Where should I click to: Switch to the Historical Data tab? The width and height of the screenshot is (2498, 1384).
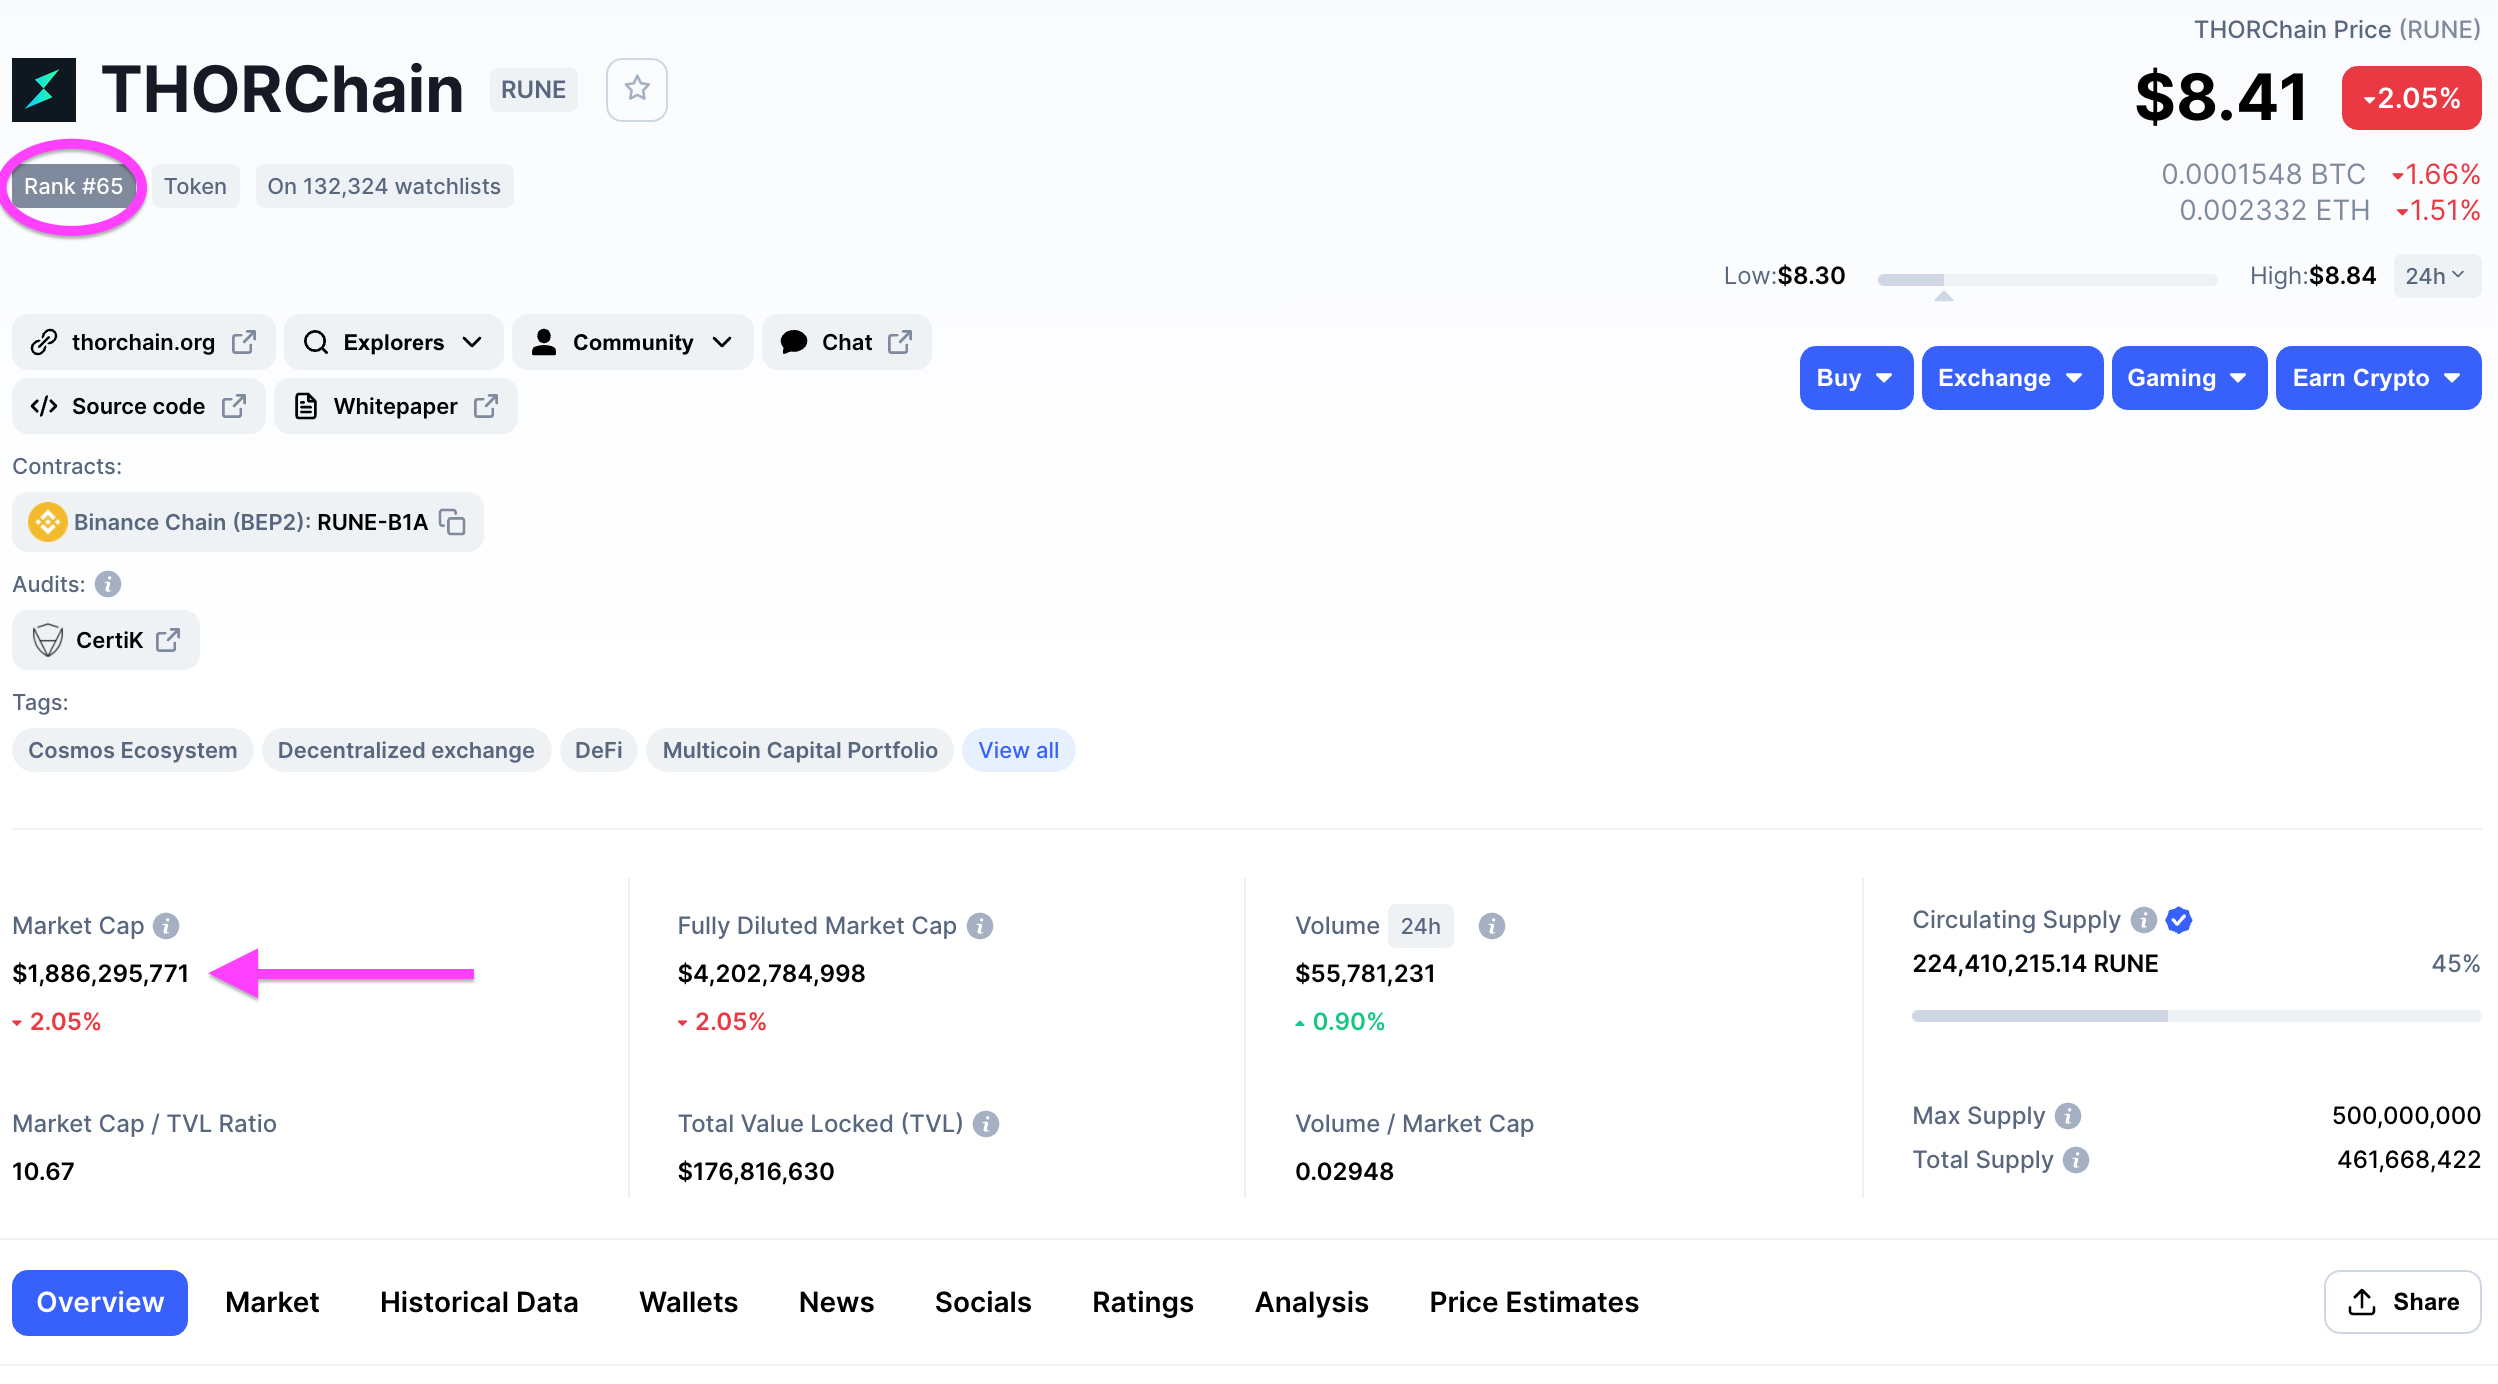[x=479, y=1303]
